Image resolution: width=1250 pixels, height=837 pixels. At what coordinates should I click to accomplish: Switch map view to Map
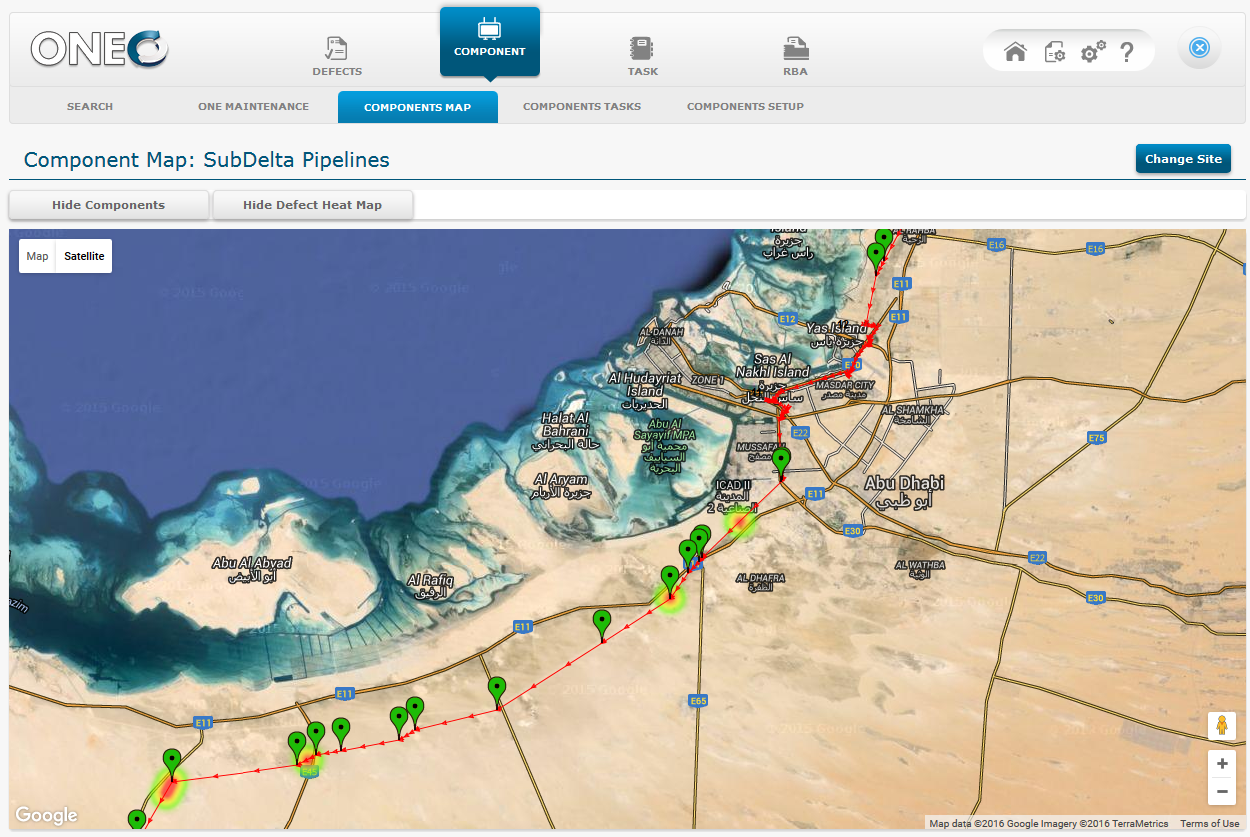point(37,256)
